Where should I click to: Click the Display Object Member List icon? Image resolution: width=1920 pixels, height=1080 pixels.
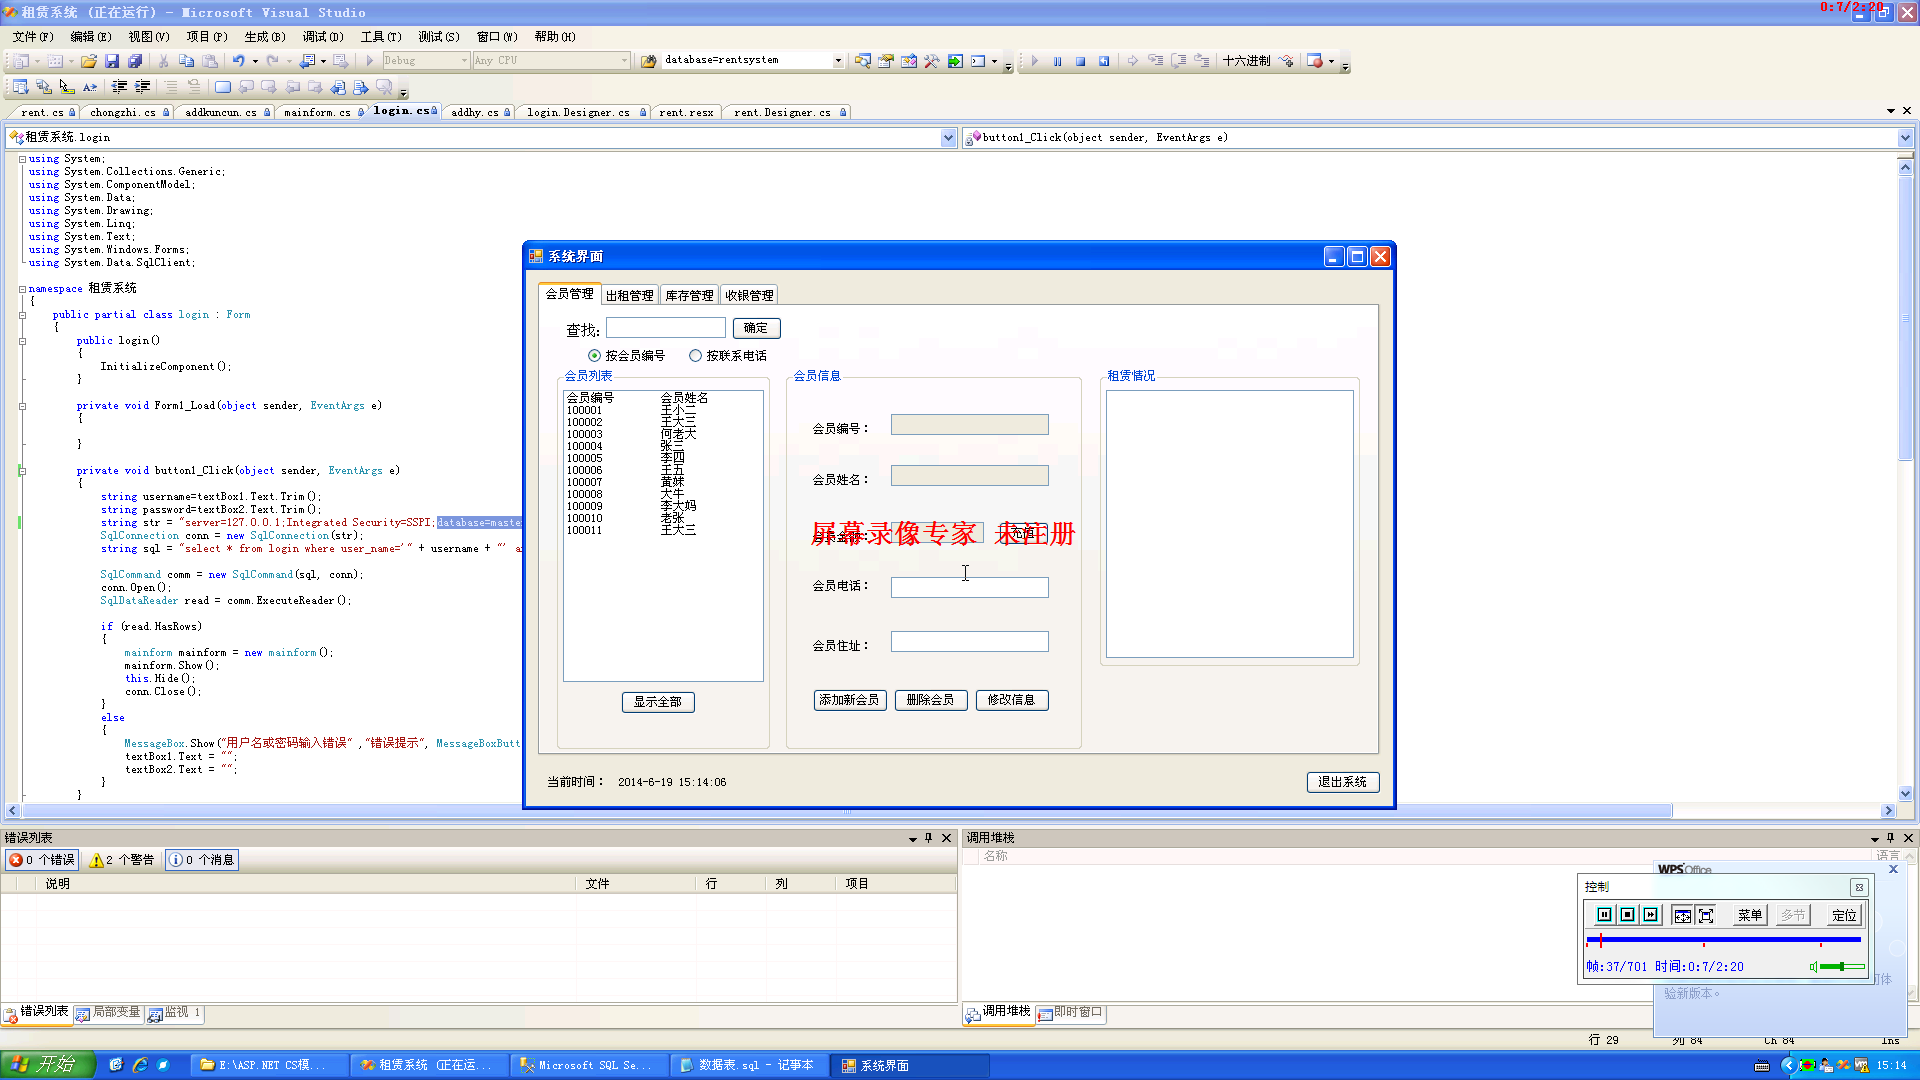click(x=20, y=87)
